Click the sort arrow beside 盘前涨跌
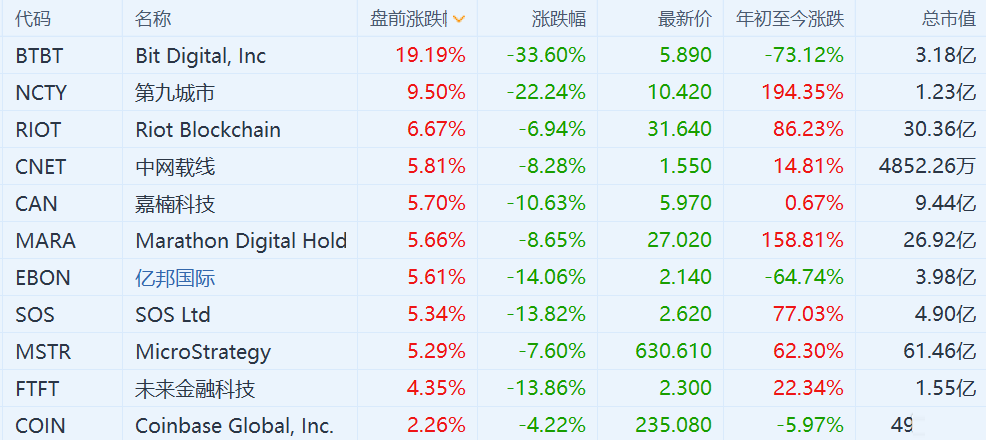 458,19
